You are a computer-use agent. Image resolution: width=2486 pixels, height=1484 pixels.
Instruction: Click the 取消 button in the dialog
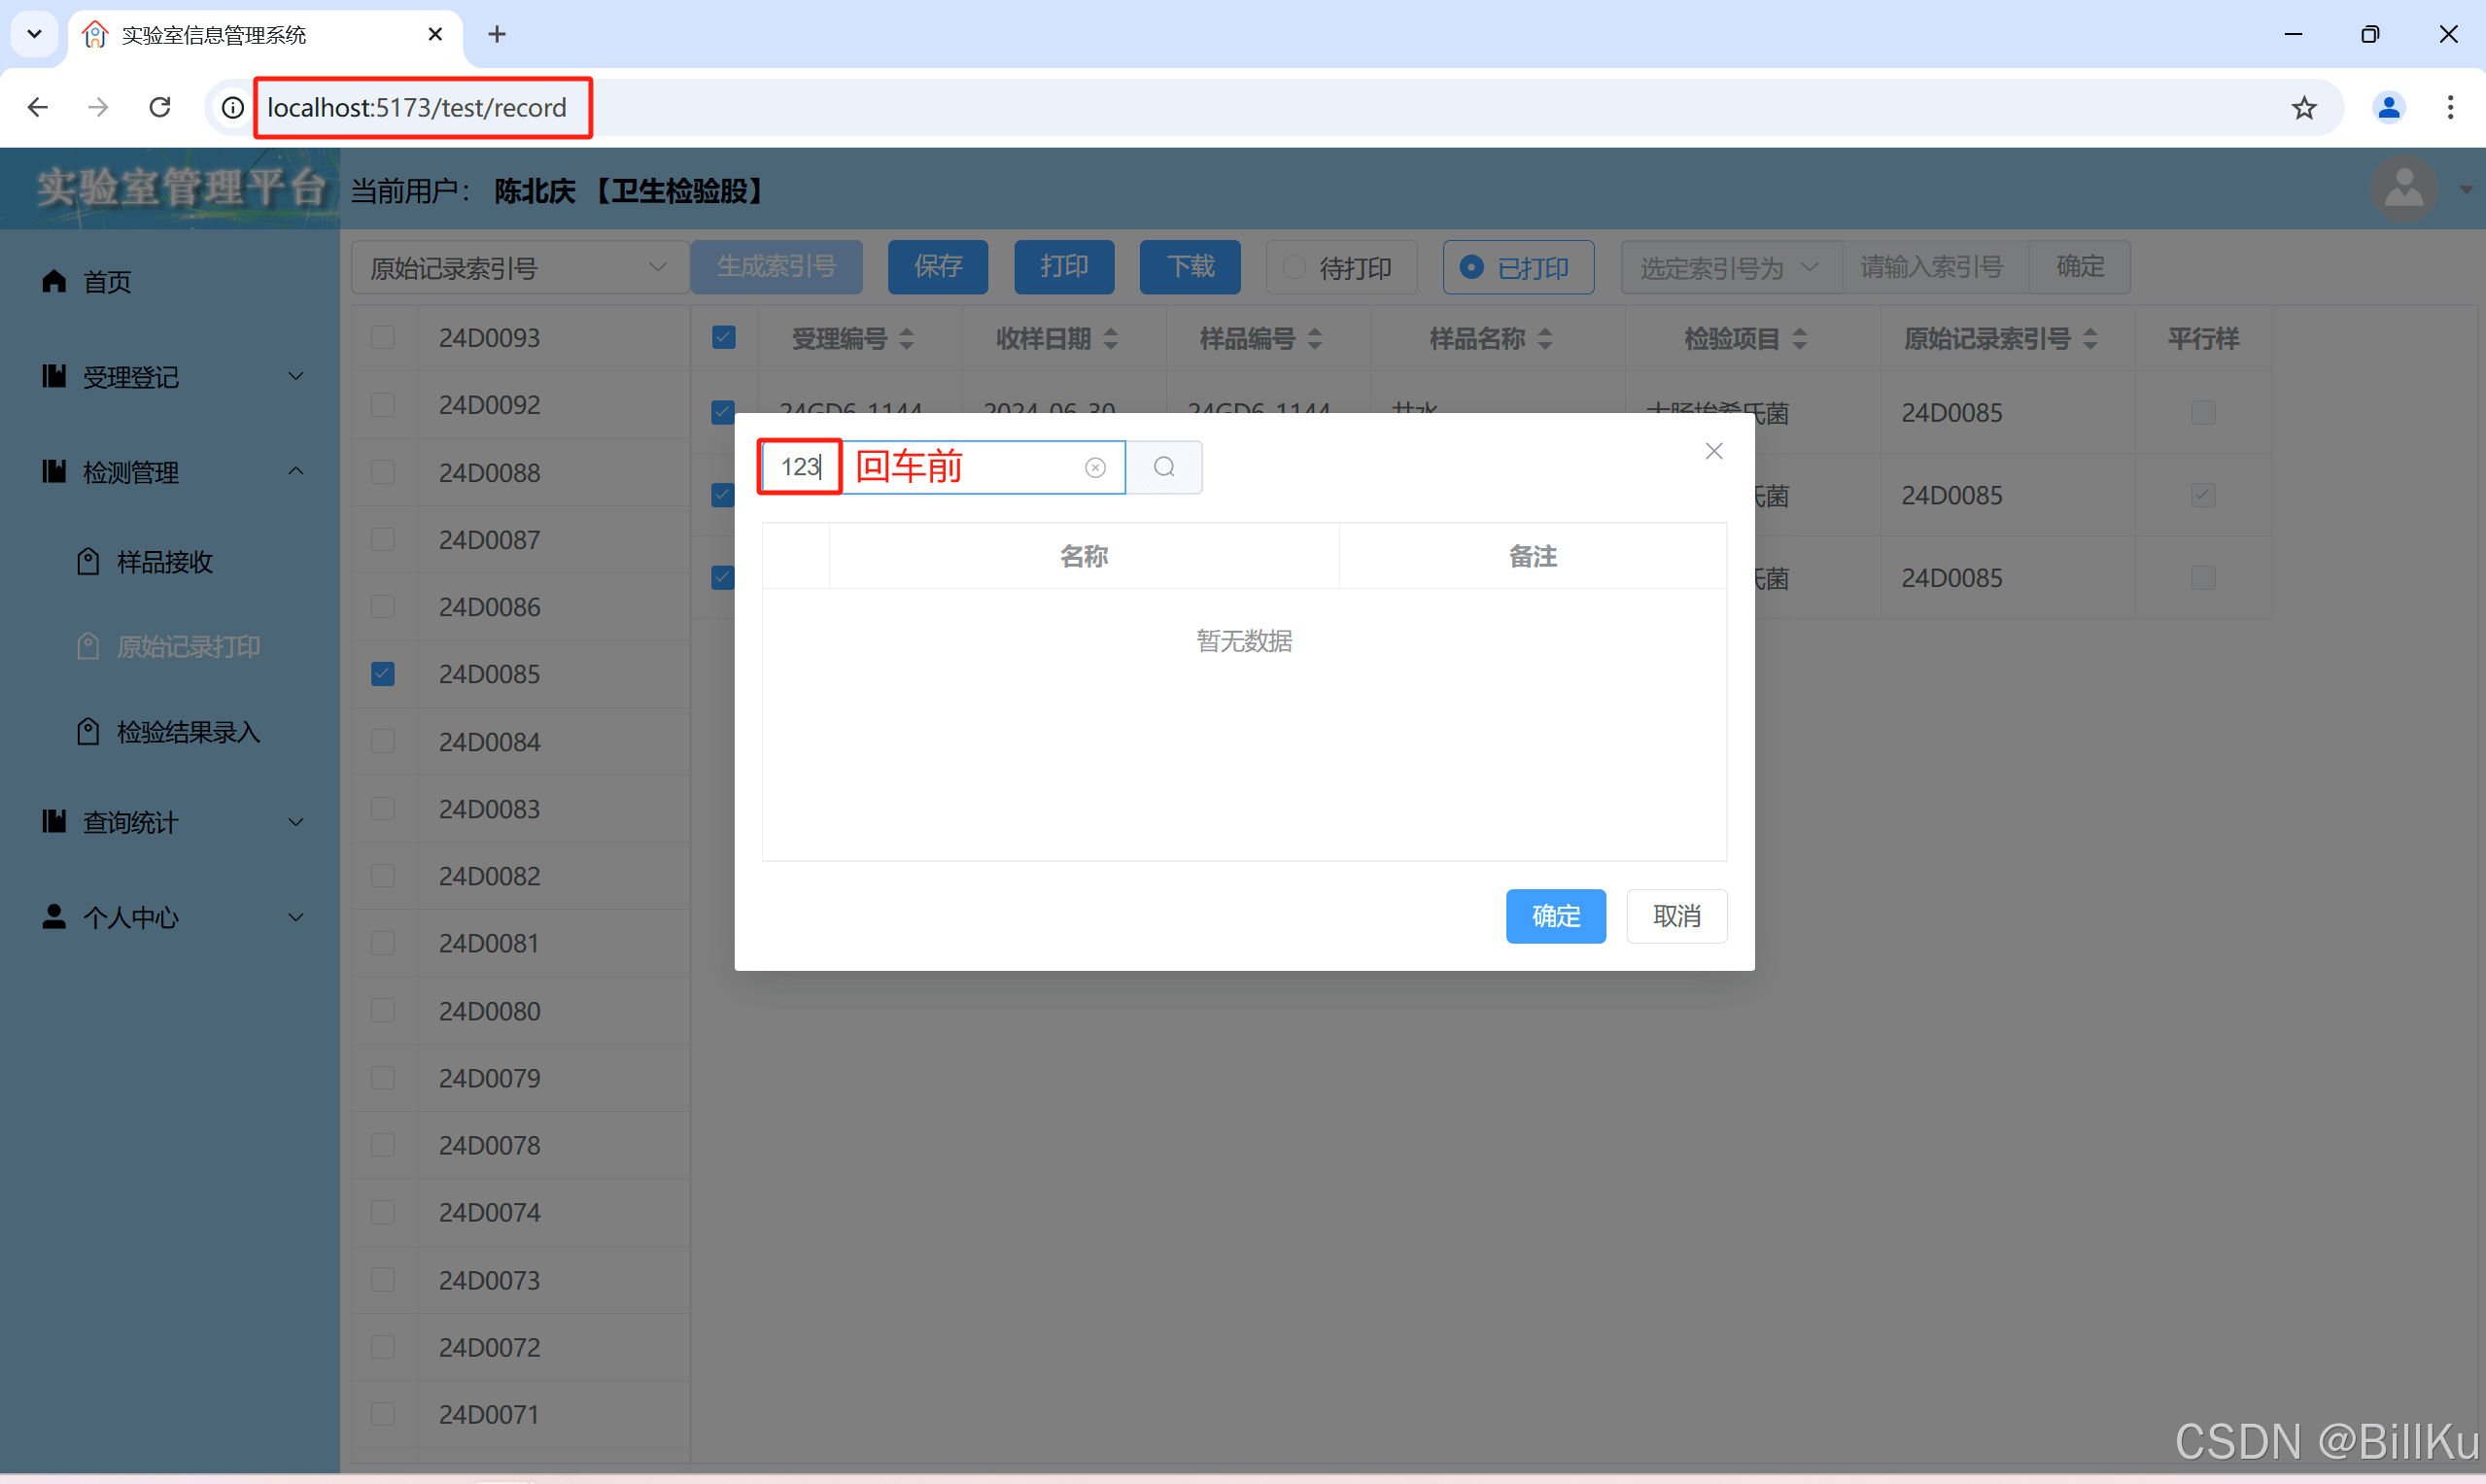coord(1677,916)
